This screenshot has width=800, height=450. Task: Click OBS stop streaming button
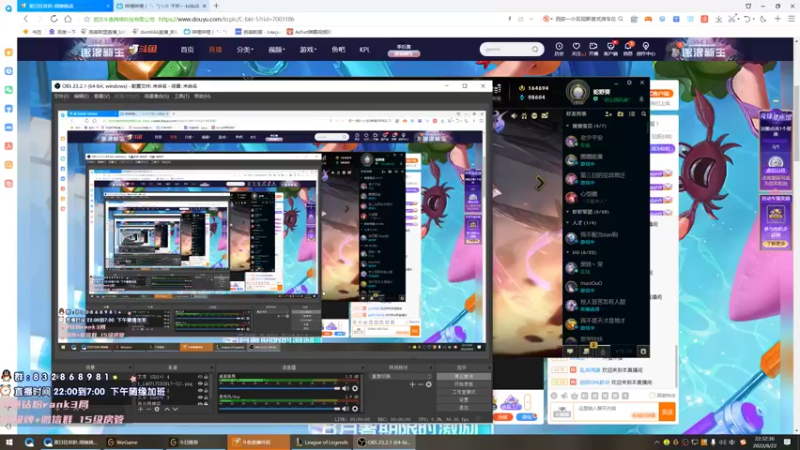(x=463, y=377)
